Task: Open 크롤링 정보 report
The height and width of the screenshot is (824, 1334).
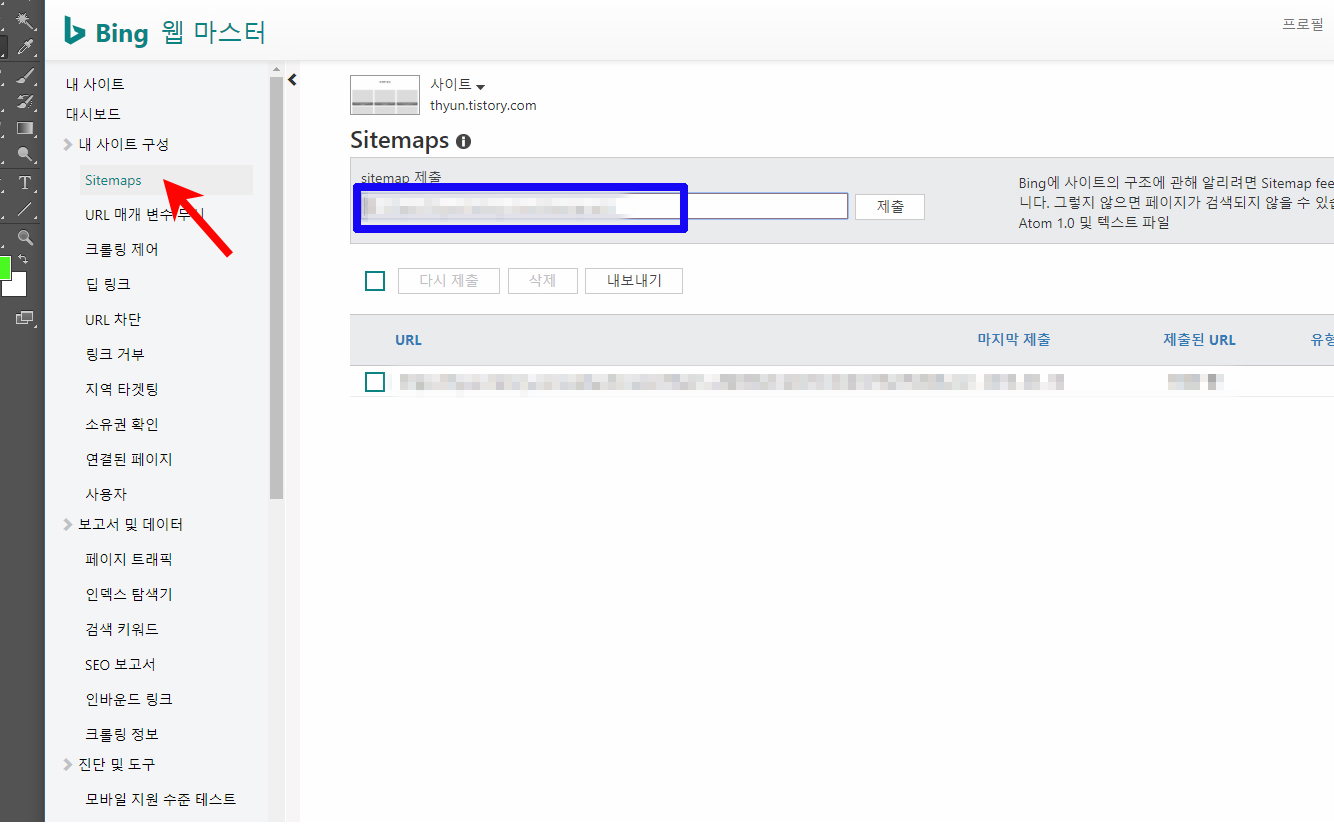Action: (122, 735)
